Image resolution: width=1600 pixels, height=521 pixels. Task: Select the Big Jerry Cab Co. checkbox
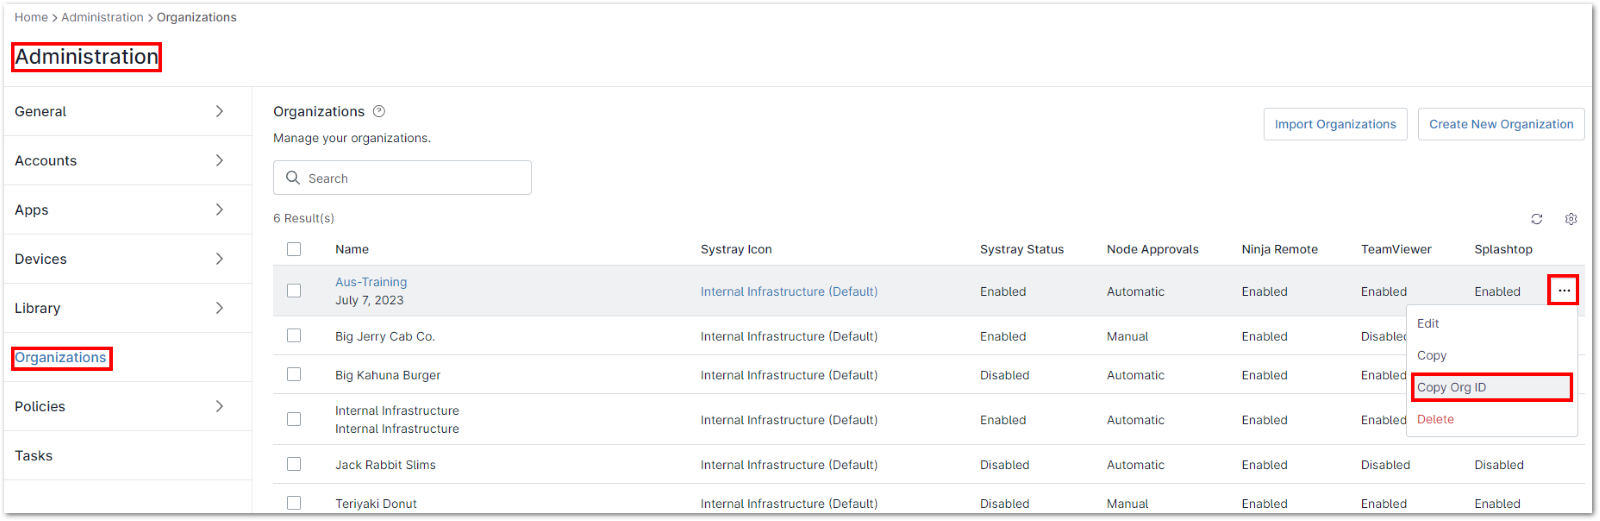click(x=294, y=336)
